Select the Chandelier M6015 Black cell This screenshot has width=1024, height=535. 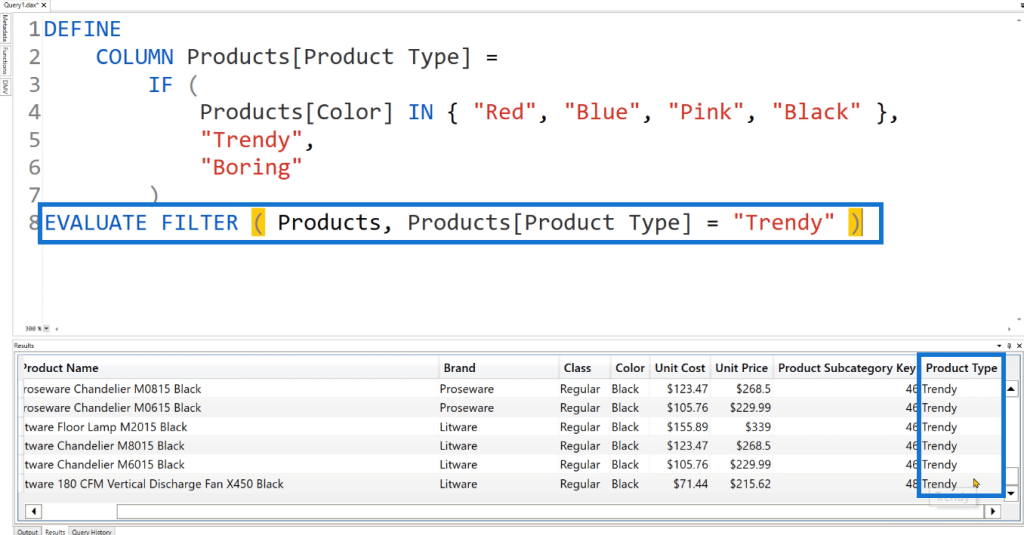click(x=229, y=464)
